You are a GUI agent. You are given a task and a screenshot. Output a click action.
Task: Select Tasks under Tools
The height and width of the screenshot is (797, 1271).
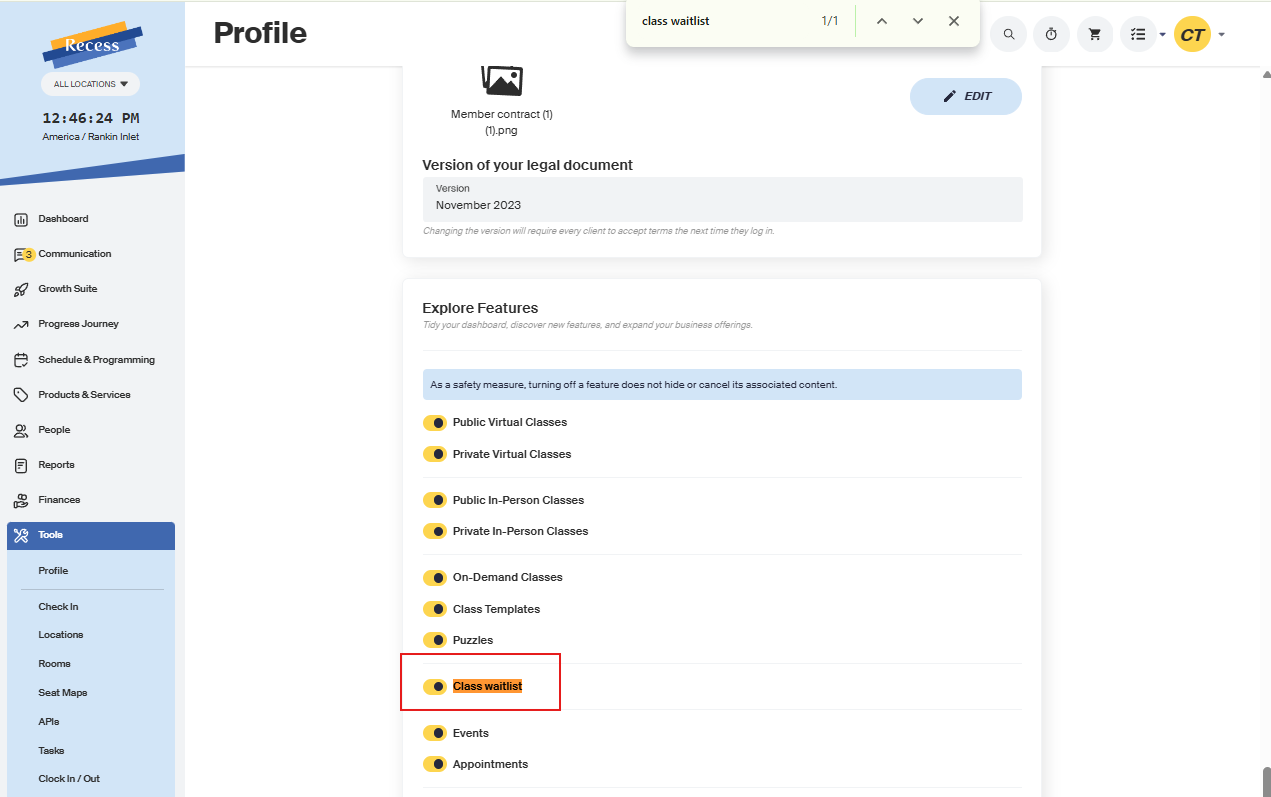pyautogui.click(x=51, y=751)
